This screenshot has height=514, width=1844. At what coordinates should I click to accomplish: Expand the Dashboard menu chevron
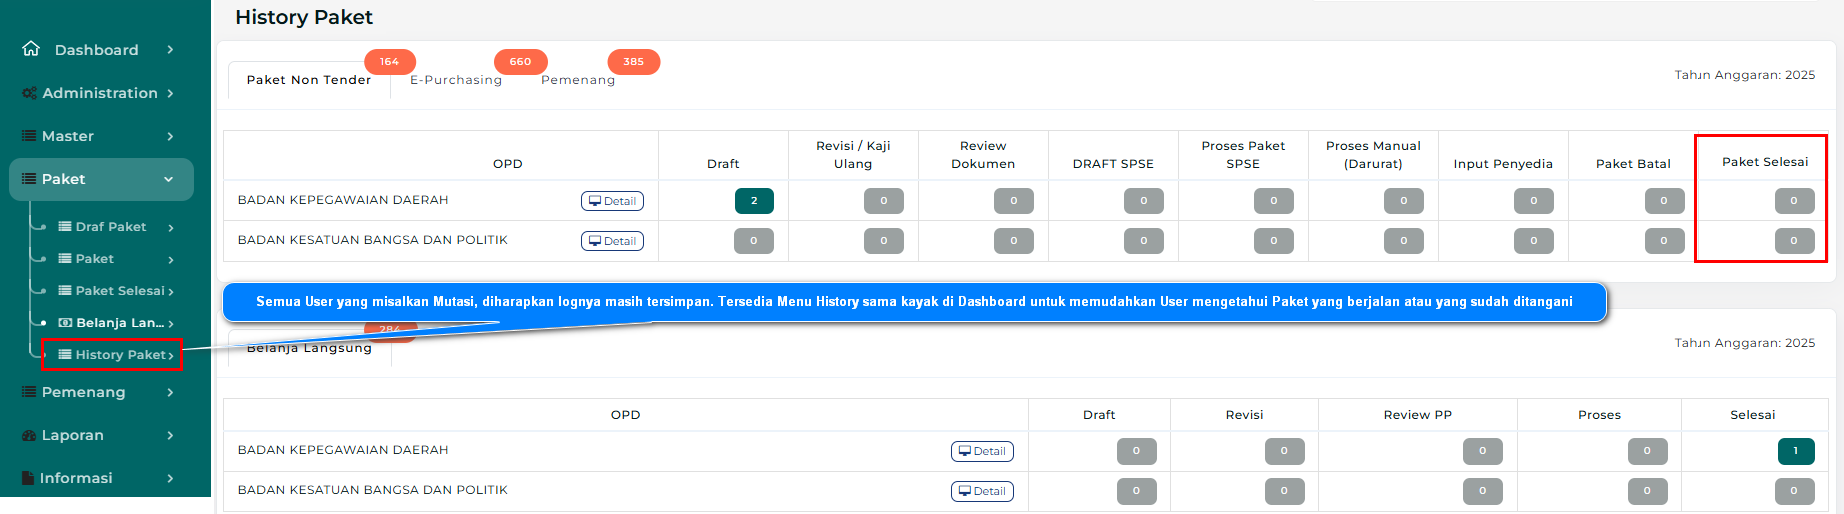tap(170, 50)
